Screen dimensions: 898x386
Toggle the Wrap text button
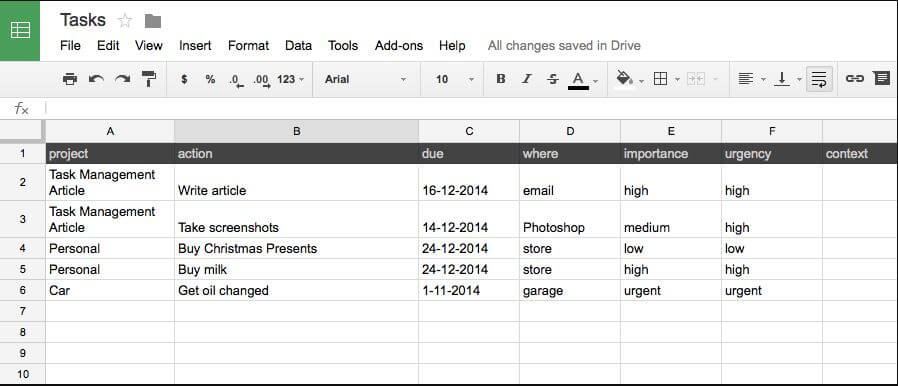[819, 79]
